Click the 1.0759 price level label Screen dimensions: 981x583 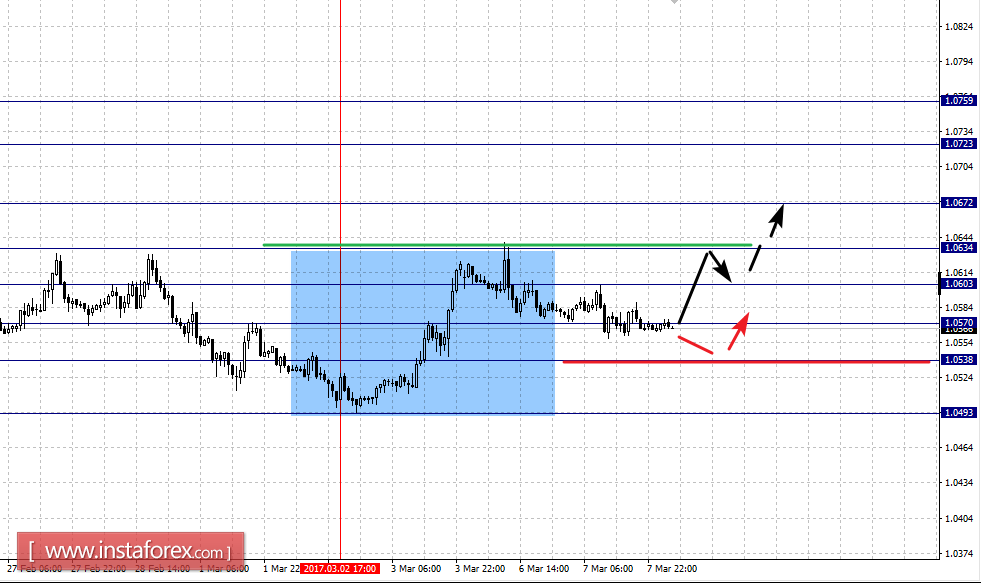tap(958, 101)
